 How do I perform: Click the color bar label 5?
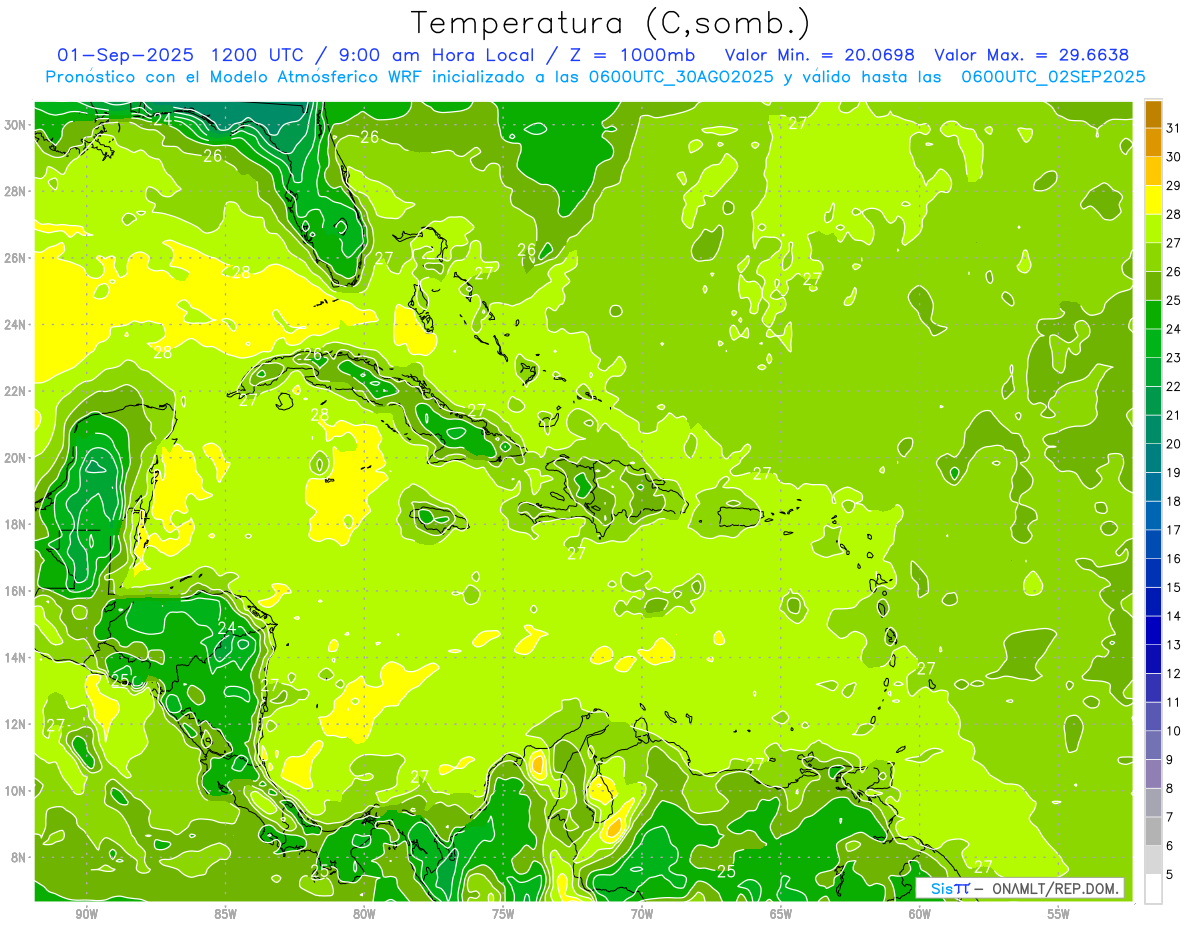tap(1171, 874)
